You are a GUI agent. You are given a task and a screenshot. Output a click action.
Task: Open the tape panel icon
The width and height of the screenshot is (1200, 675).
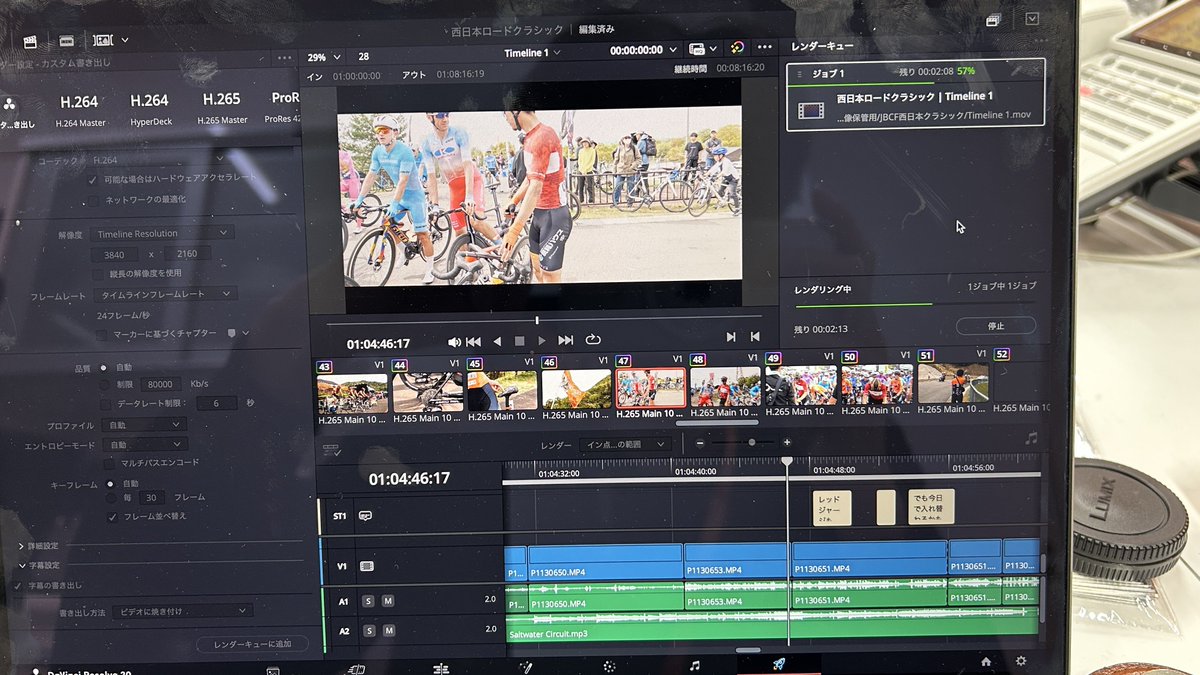pyautogui.click(x=66, y=41)
